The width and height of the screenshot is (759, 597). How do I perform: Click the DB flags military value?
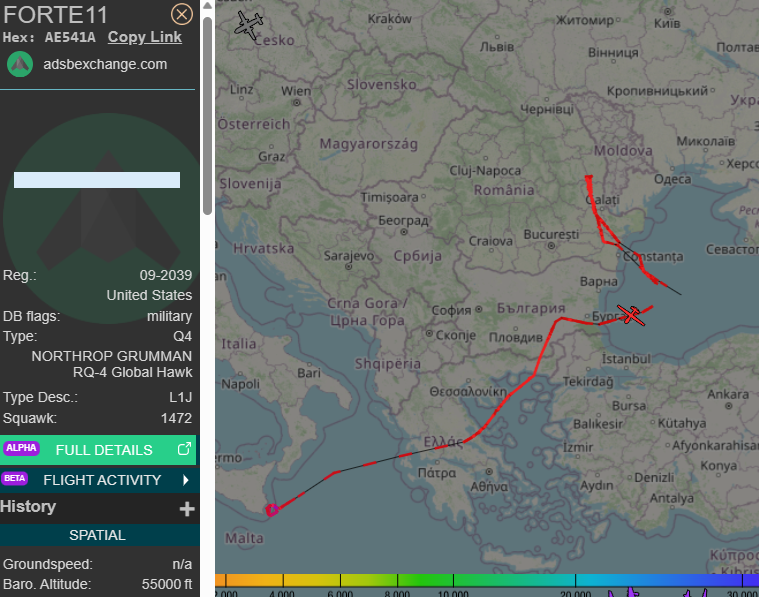click(x=169, y=316)
